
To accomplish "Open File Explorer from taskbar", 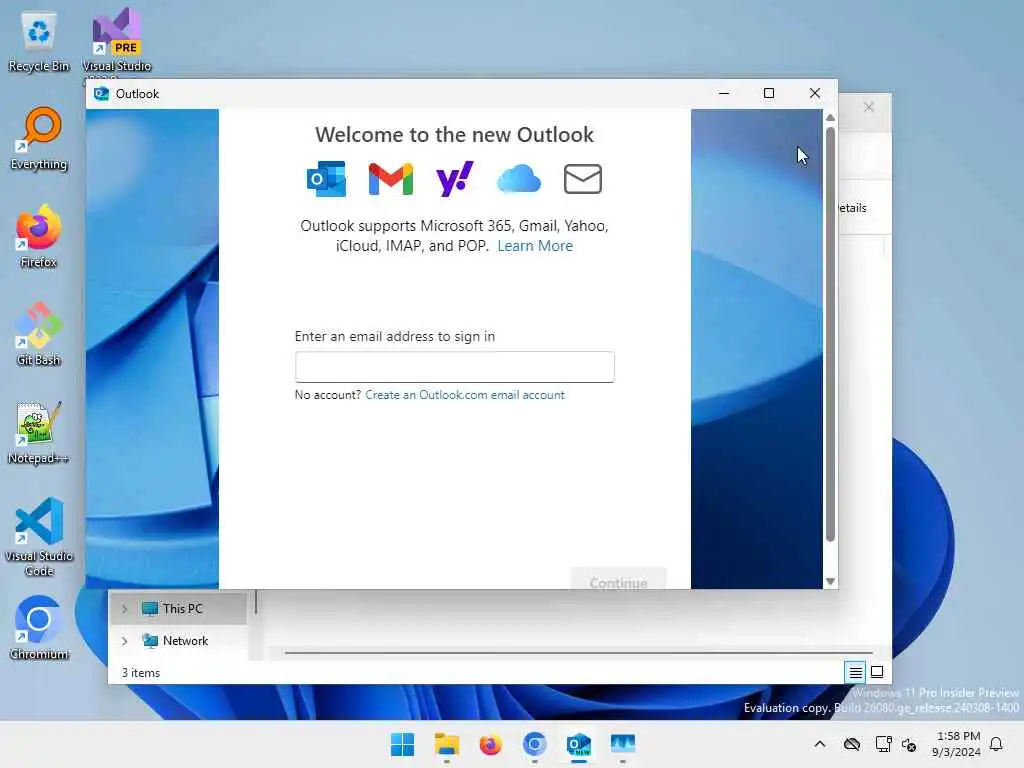I will [x=447, y=744].
